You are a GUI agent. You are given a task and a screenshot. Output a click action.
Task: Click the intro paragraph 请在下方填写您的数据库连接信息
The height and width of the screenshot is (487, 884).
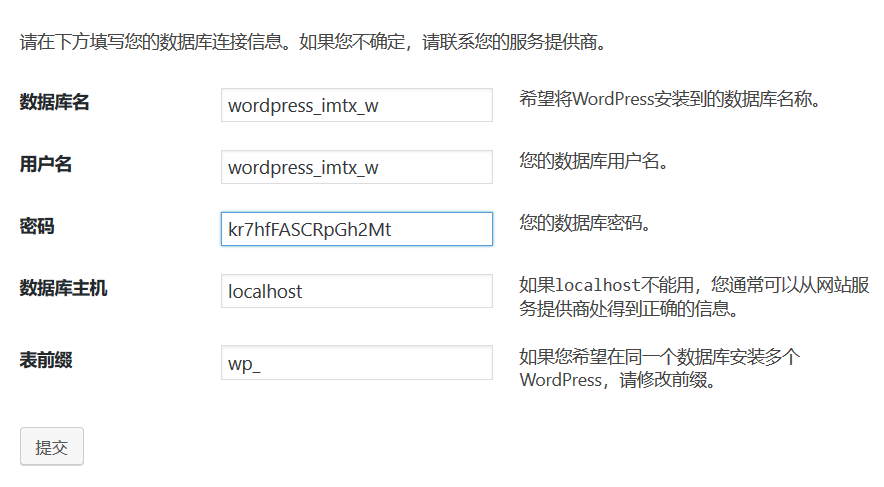[x=314, y=42]
